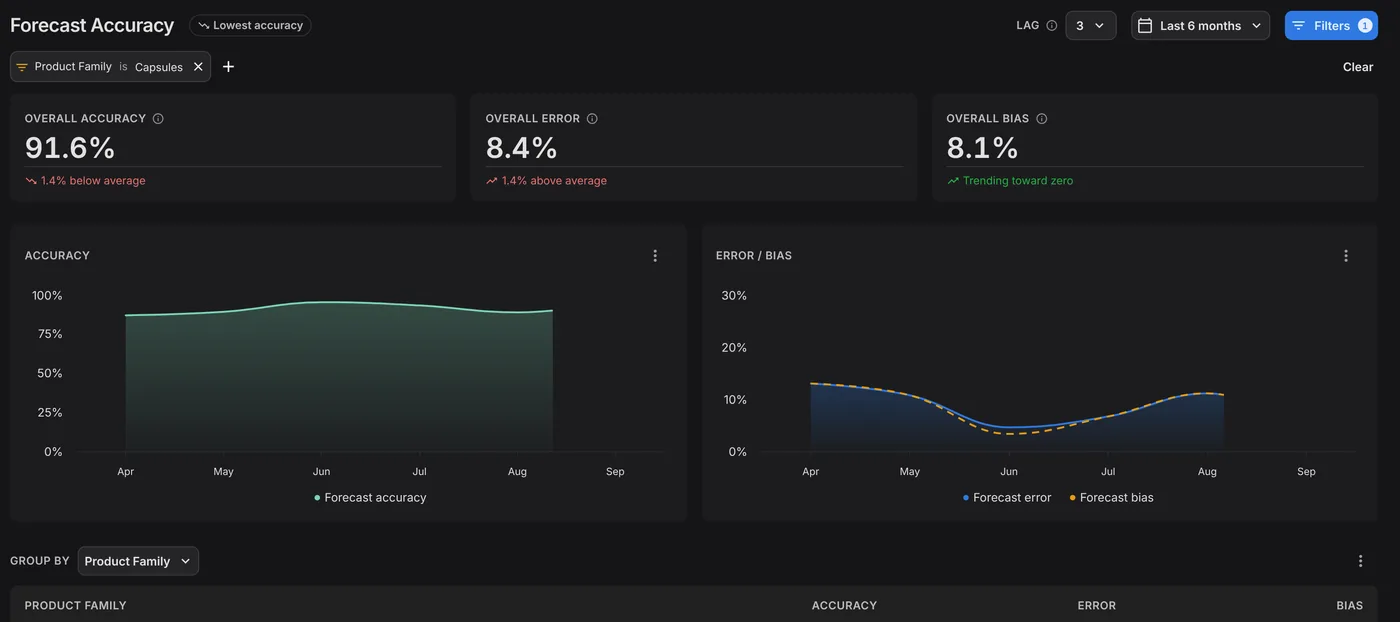Click the filter lines icon on Filters button

[x=1299, y=26]
